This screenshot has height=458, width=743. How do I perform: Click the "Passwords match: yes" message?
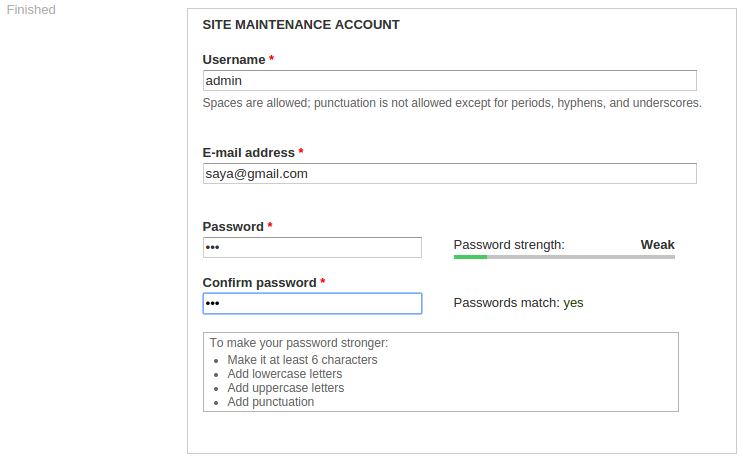coord(518,303)
